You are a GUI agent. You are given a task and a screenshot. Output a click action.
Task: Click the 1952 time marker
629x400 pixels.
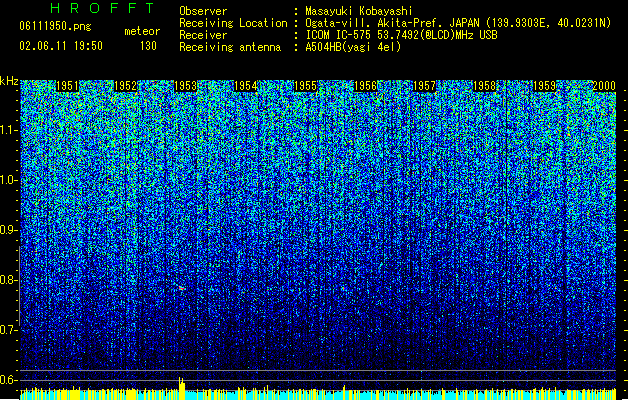[x=126, y=86]
